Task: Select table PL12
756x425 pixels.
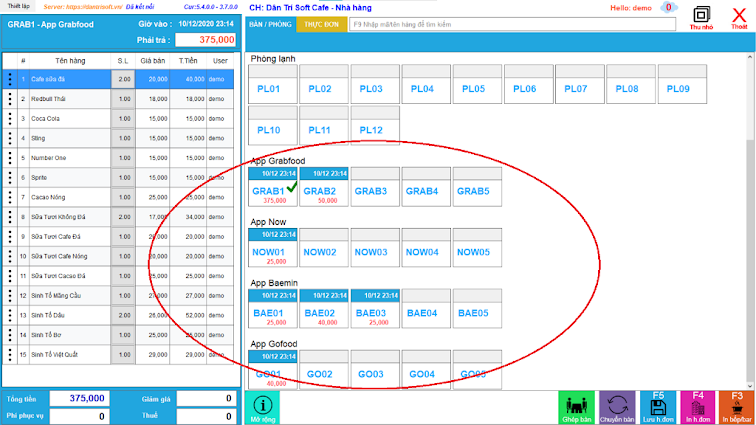Action: (x=375, y=125)
